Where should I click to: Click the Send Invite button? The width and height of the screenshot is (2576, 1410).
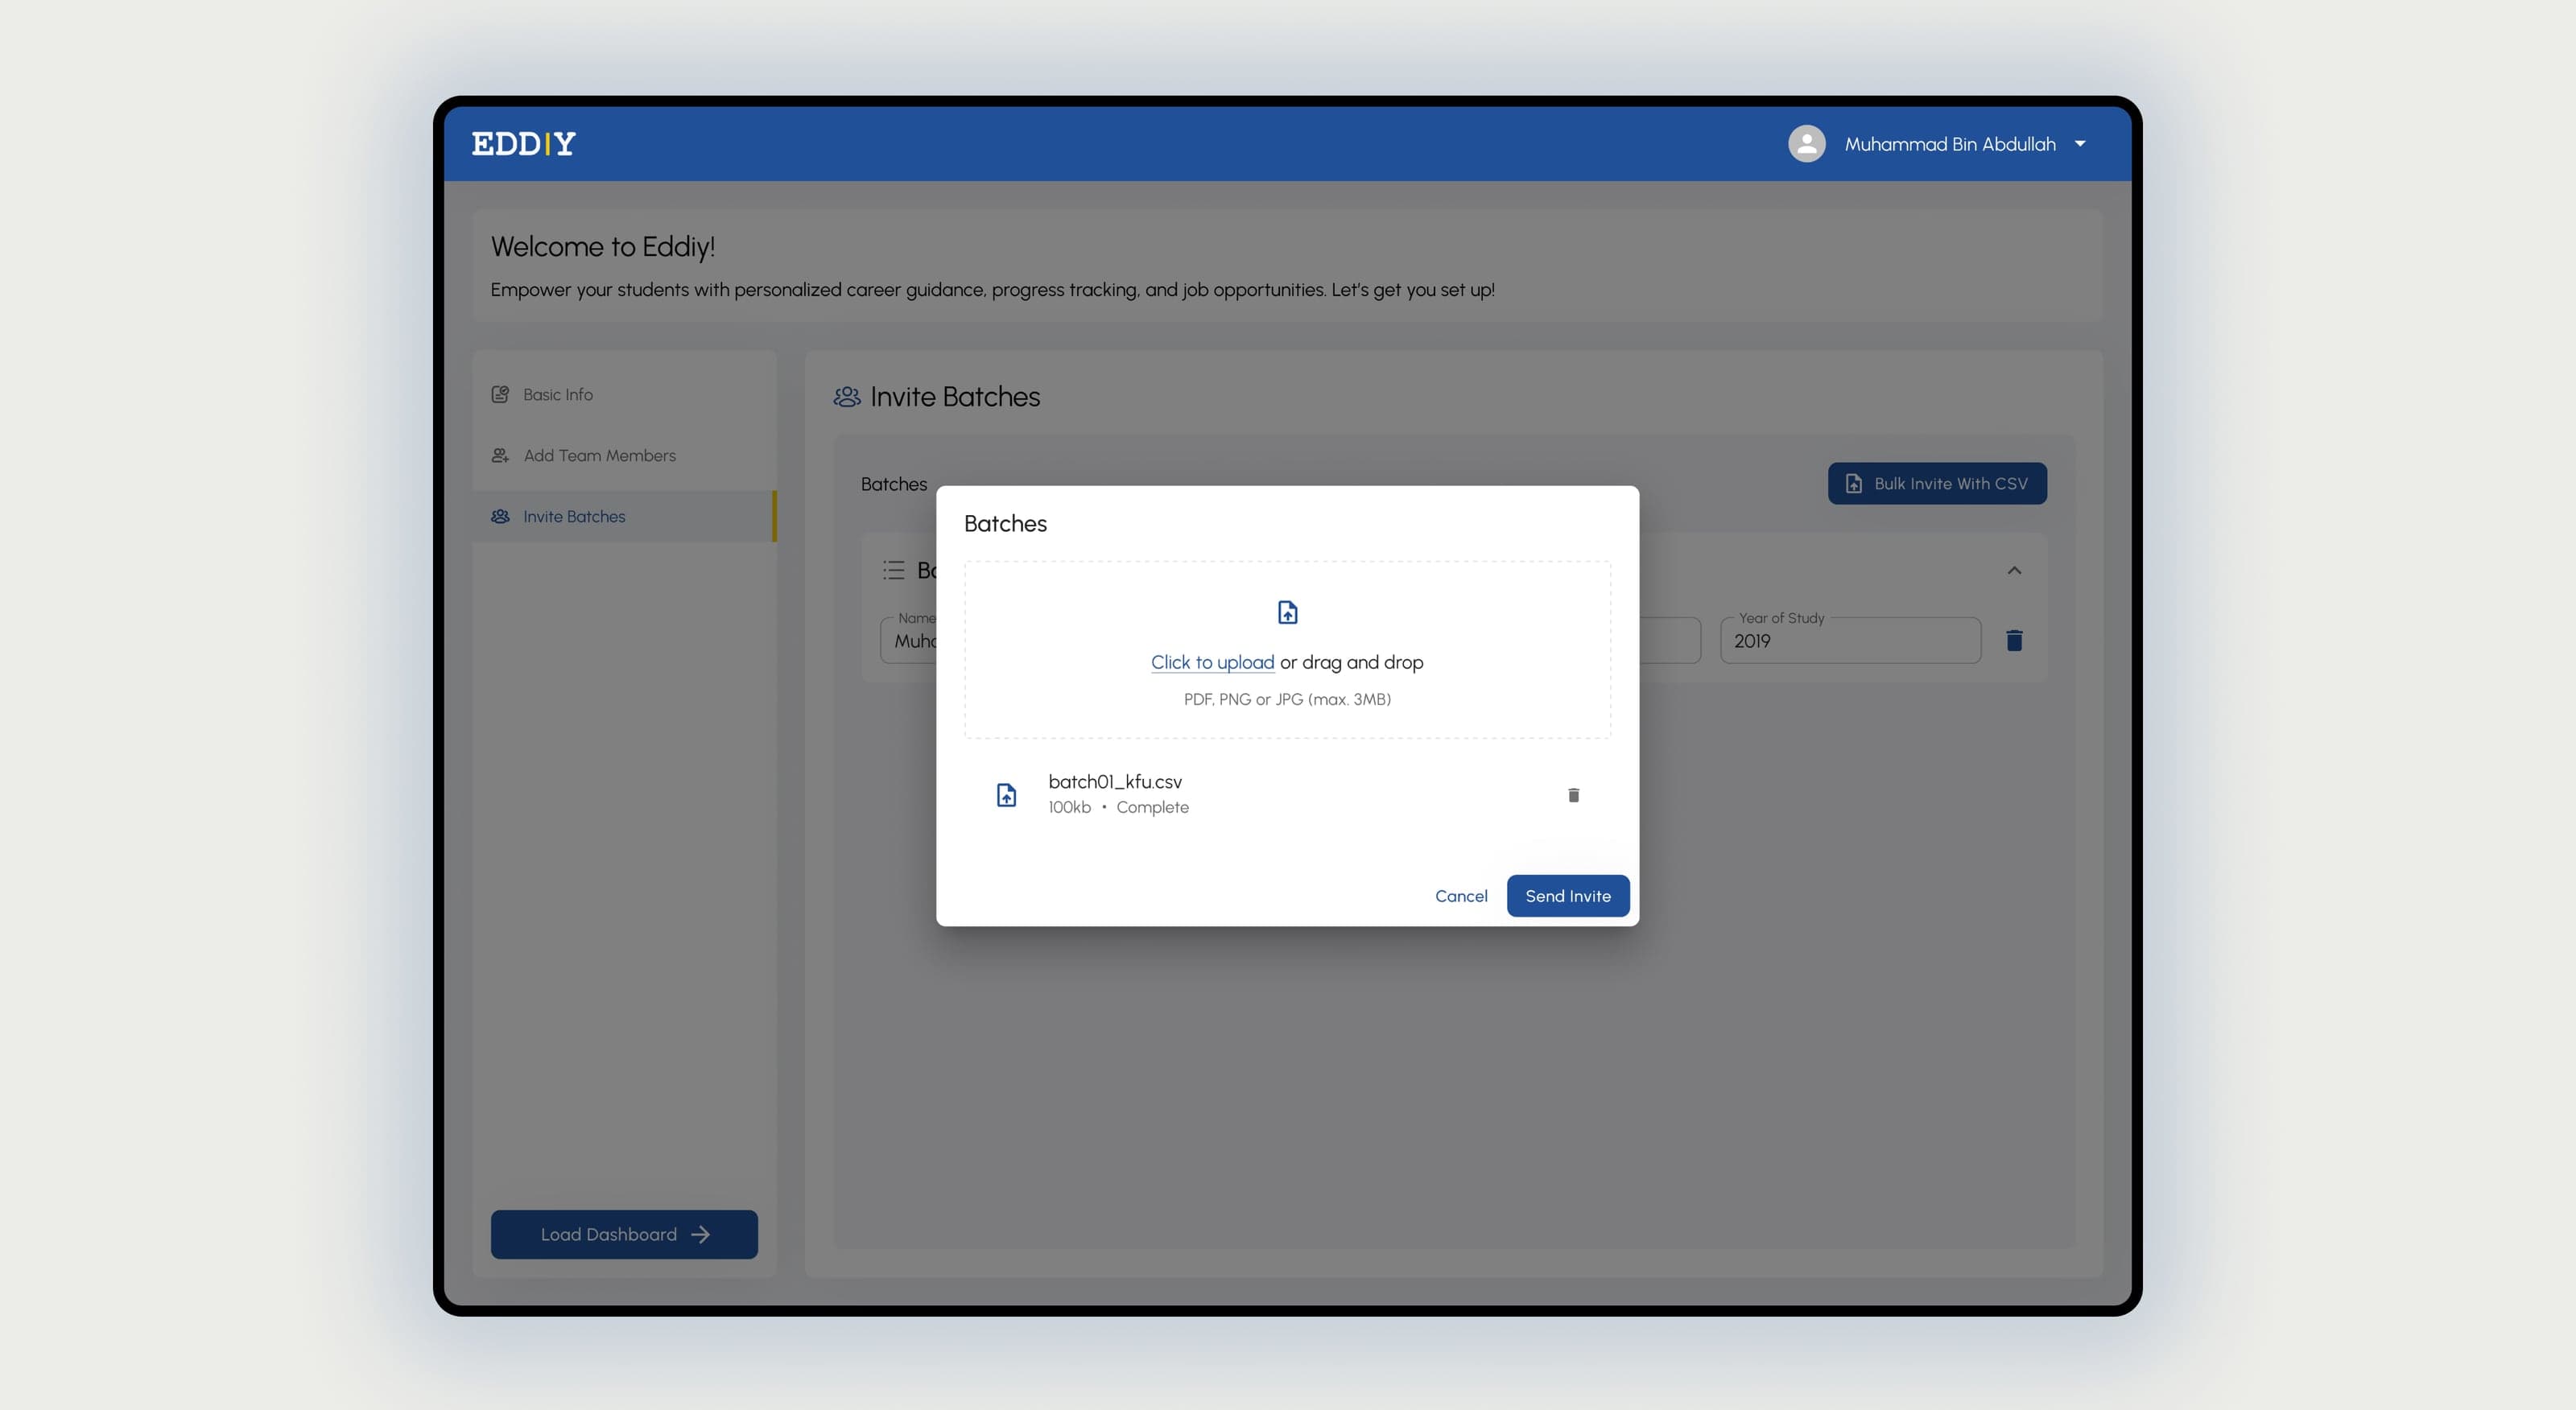click(1567, 897)
